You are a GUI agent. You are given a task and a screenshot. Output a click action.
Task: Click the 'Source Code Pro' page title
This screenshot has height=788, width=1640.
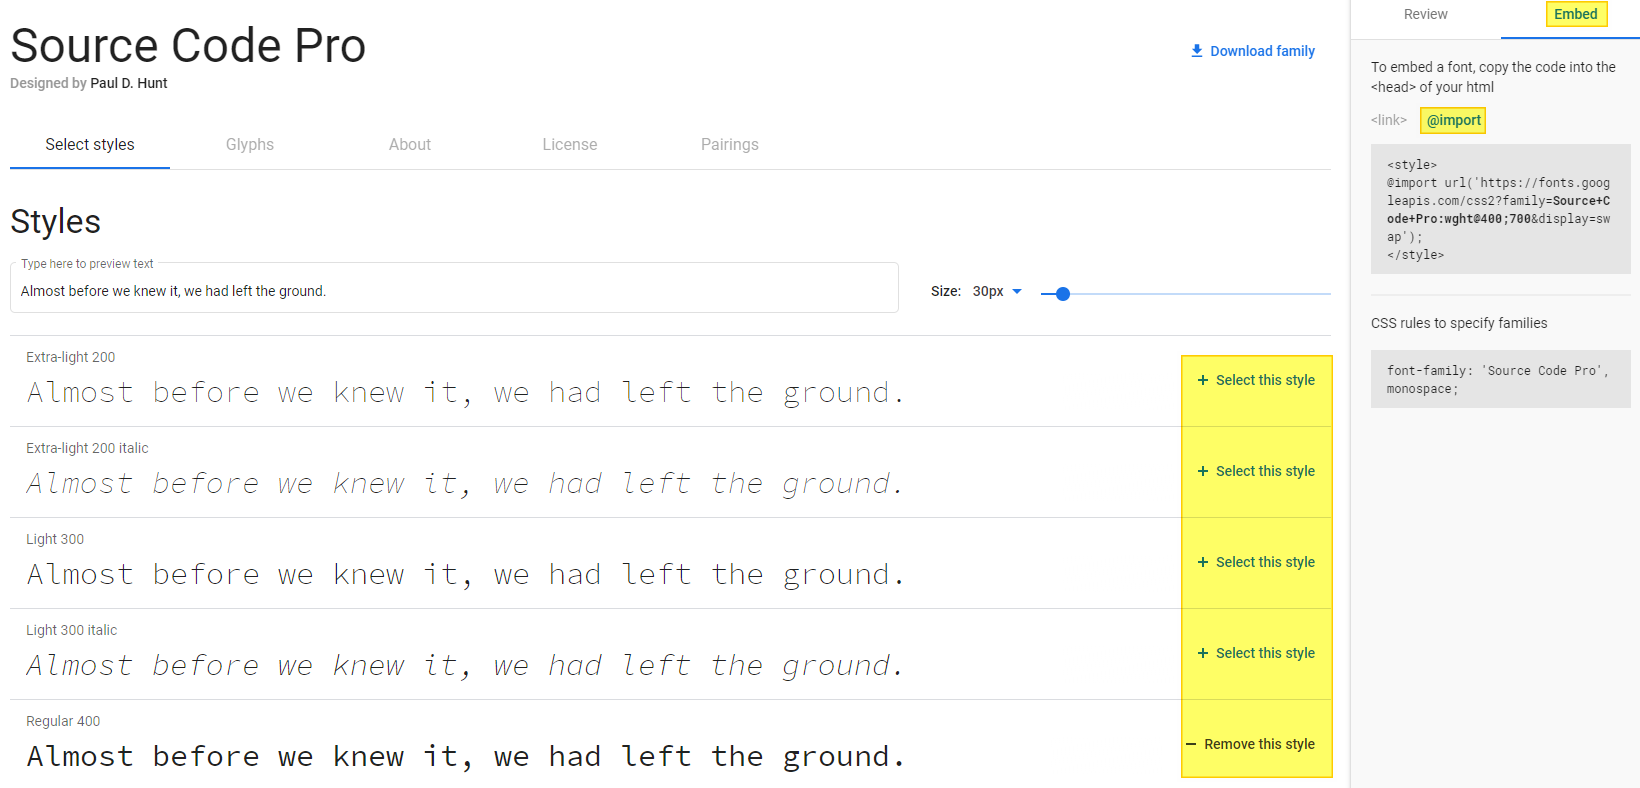tap(188, 46)
